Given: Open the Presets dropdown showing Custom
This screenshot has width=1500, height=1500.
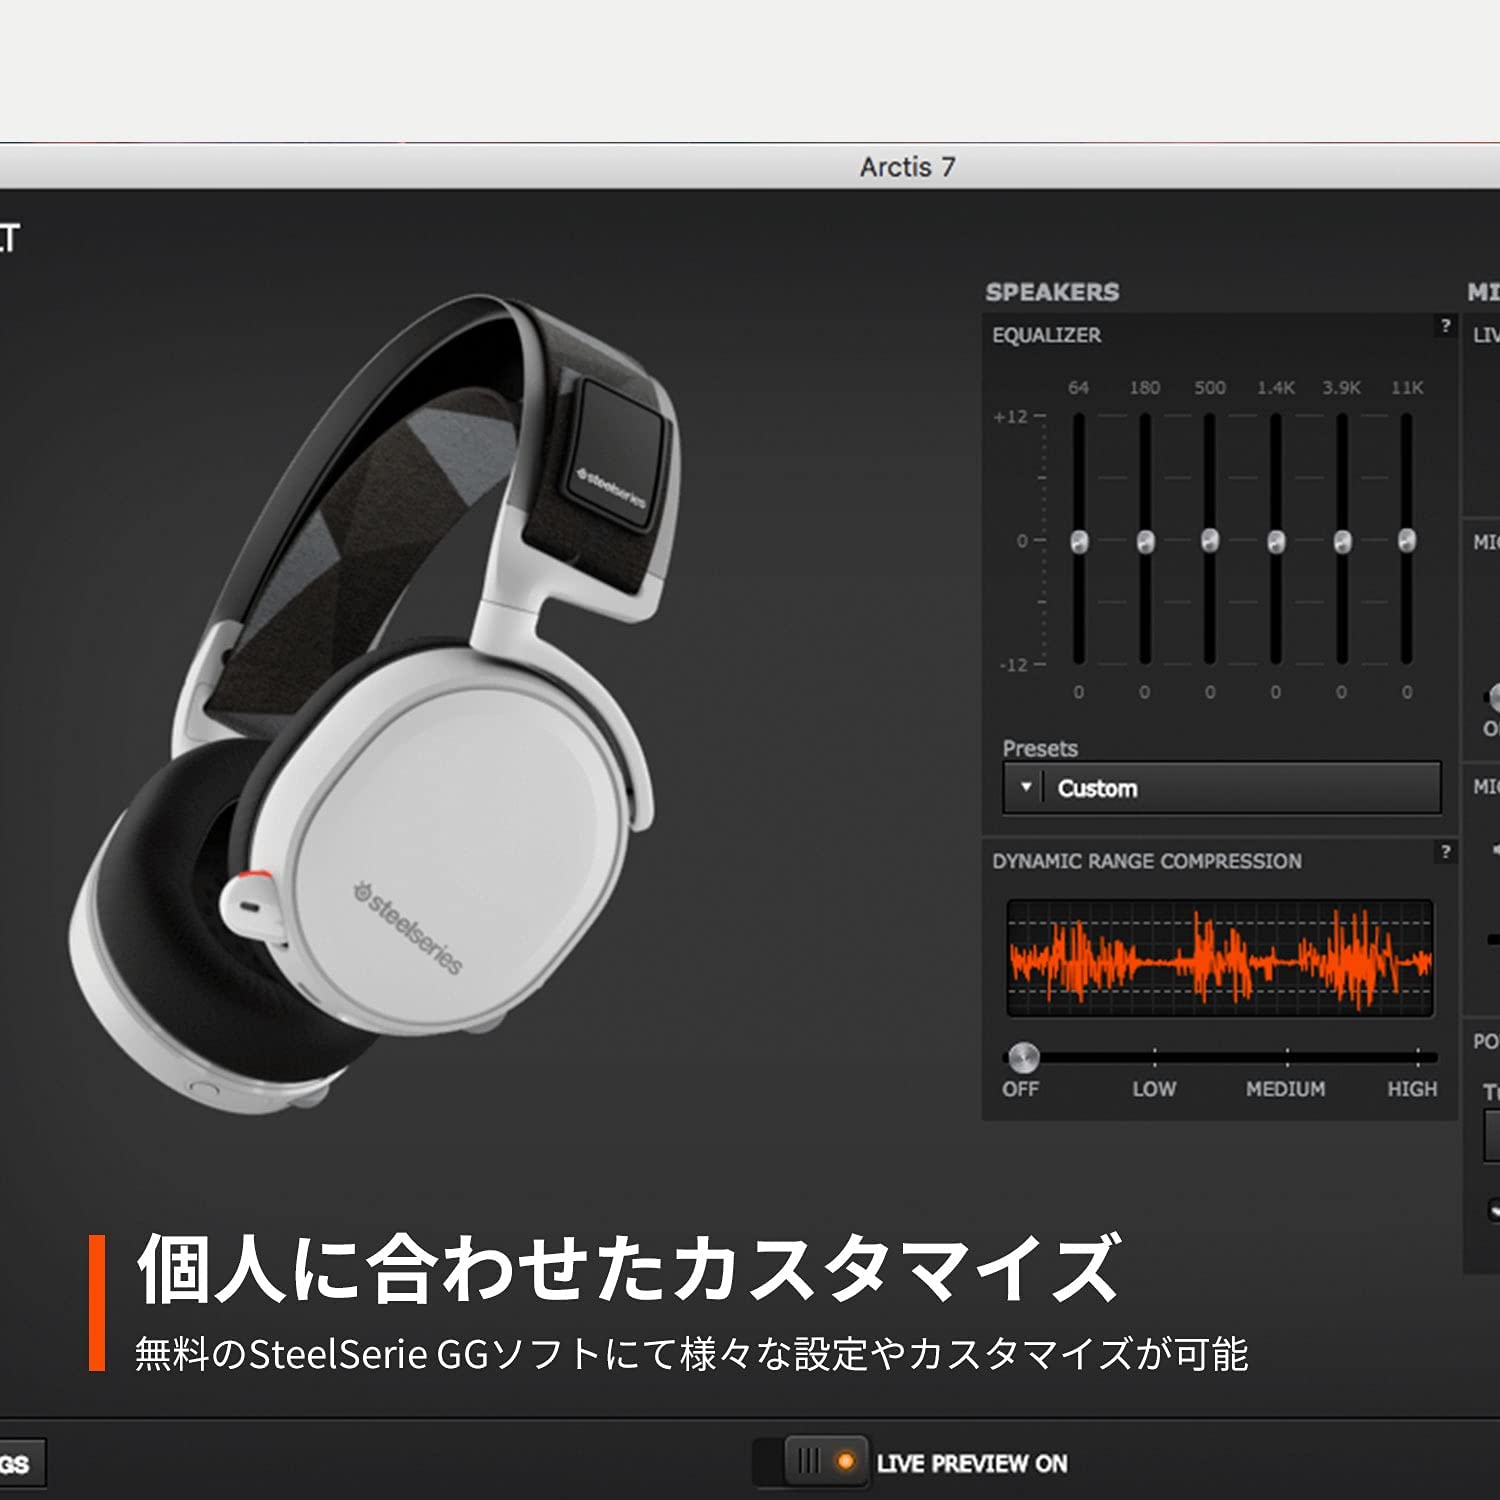Looking at the screenshot, I should point(1222,788).
